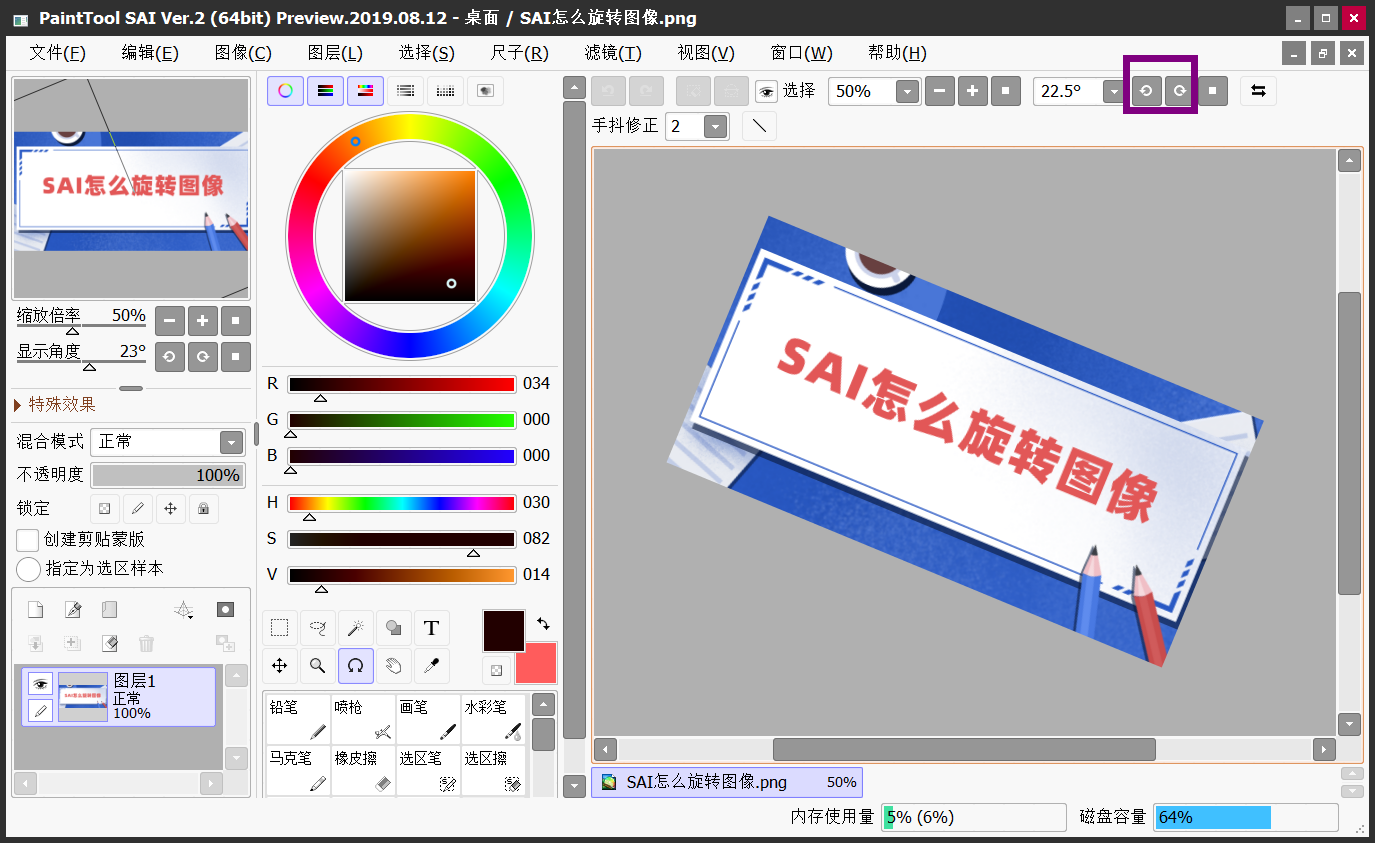Create a new layer folder
Viewport: 1375px width, 843px height.
coord(110,610)
